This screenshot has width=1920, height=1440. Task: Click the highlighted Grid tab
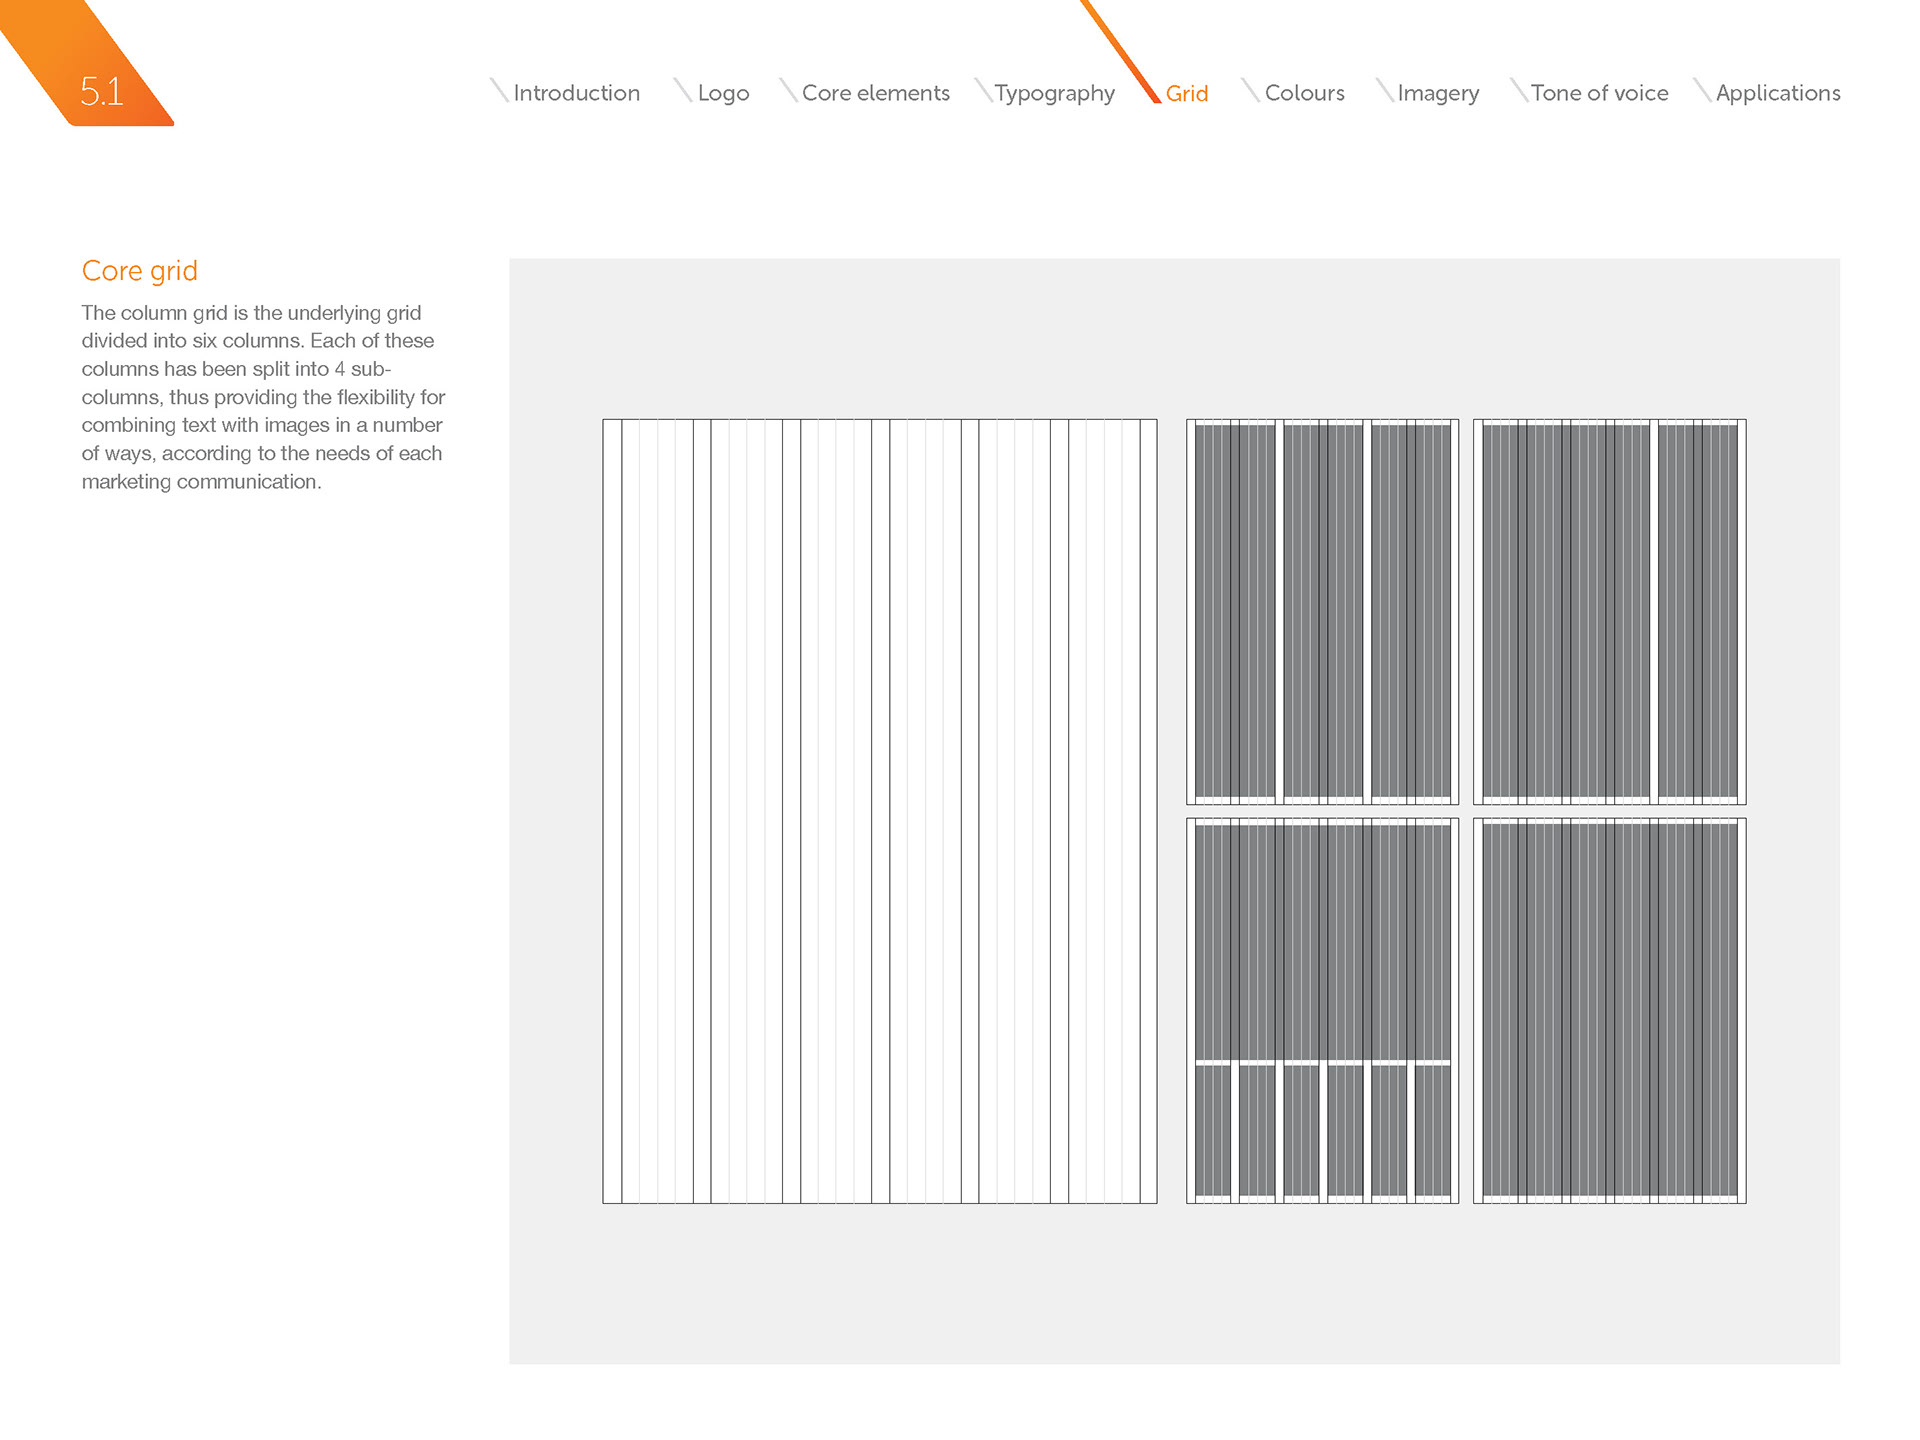[1187, 93]
